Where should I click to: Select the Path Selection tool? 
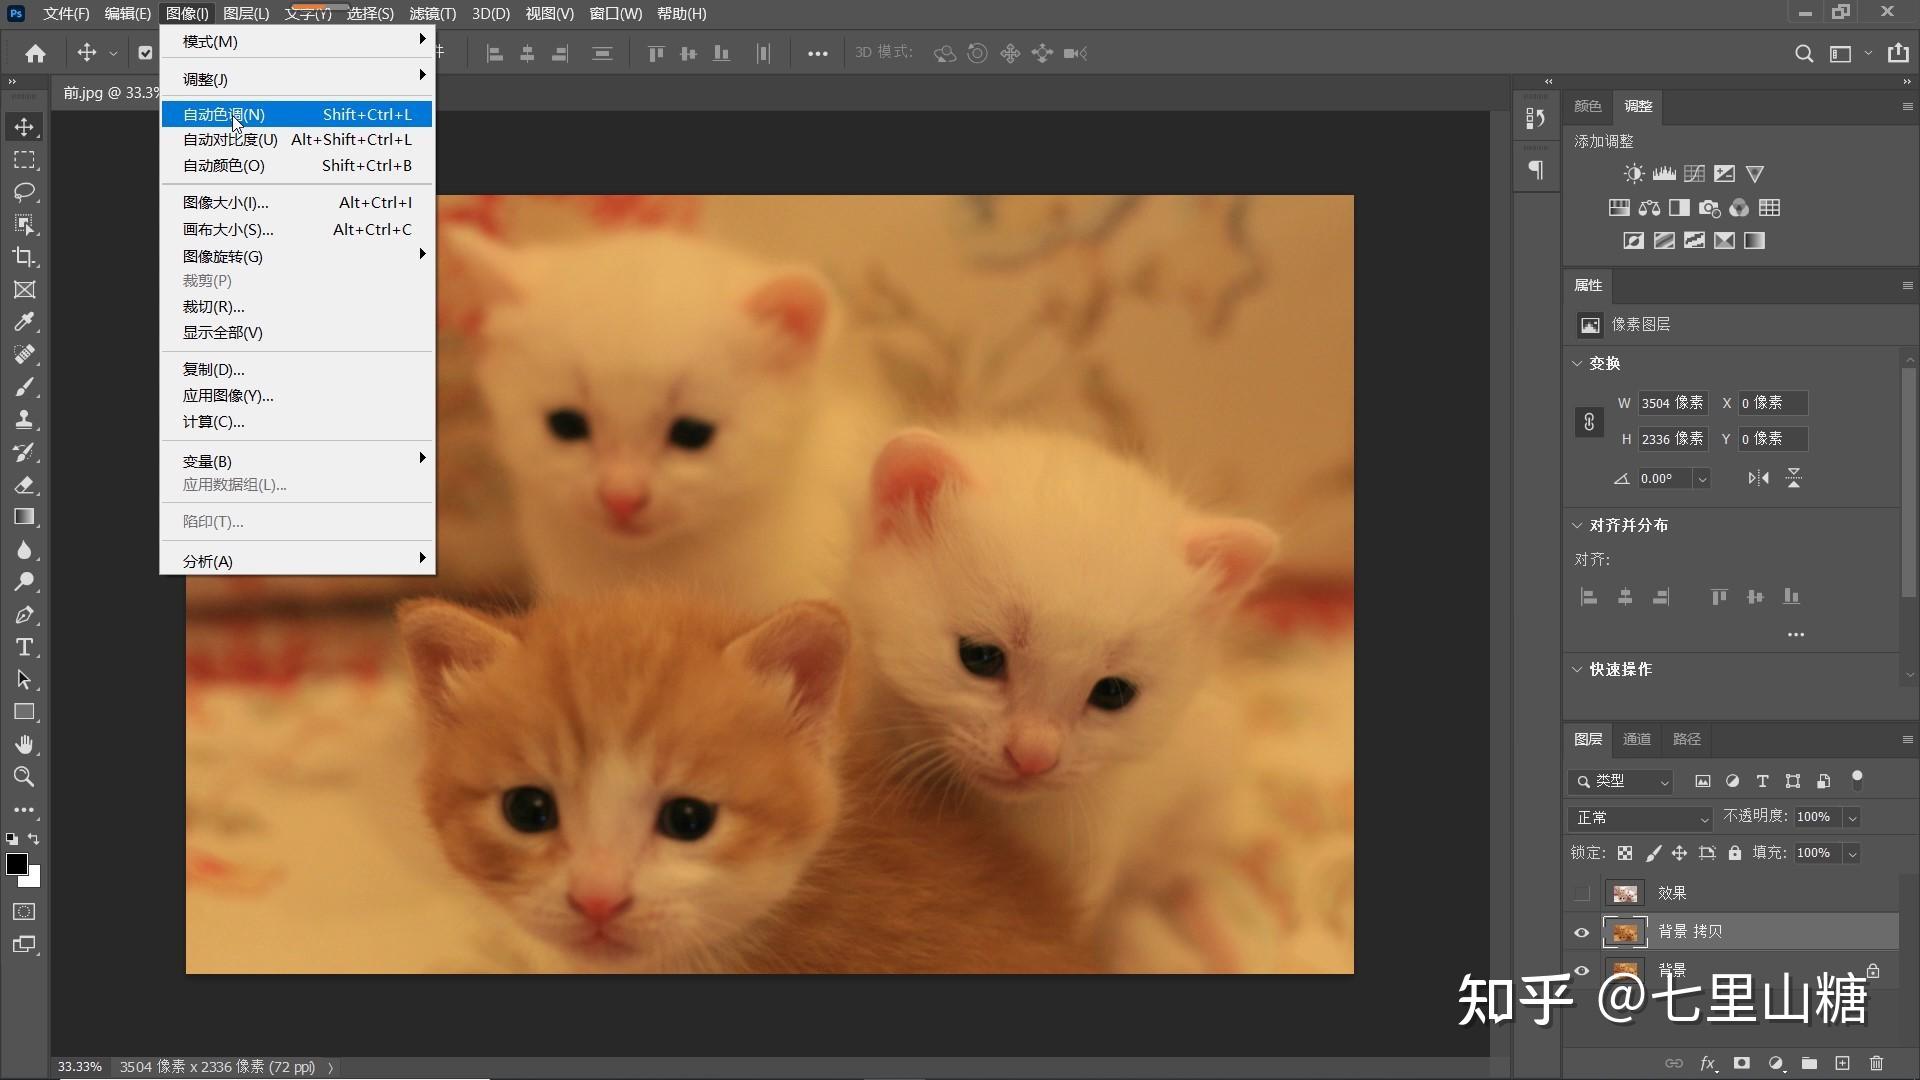(24, 680)
